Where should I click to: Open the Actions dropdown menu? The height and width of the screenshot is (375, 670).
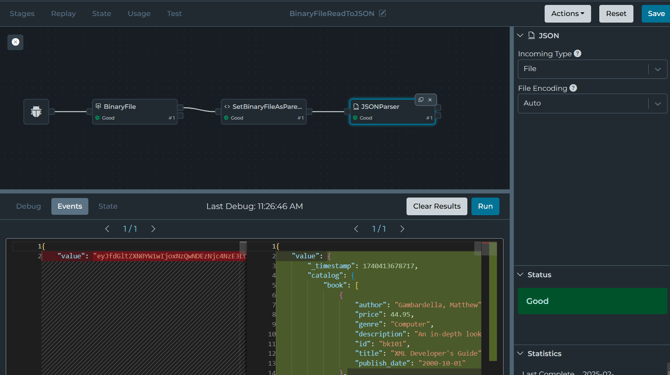click(567, 14)
